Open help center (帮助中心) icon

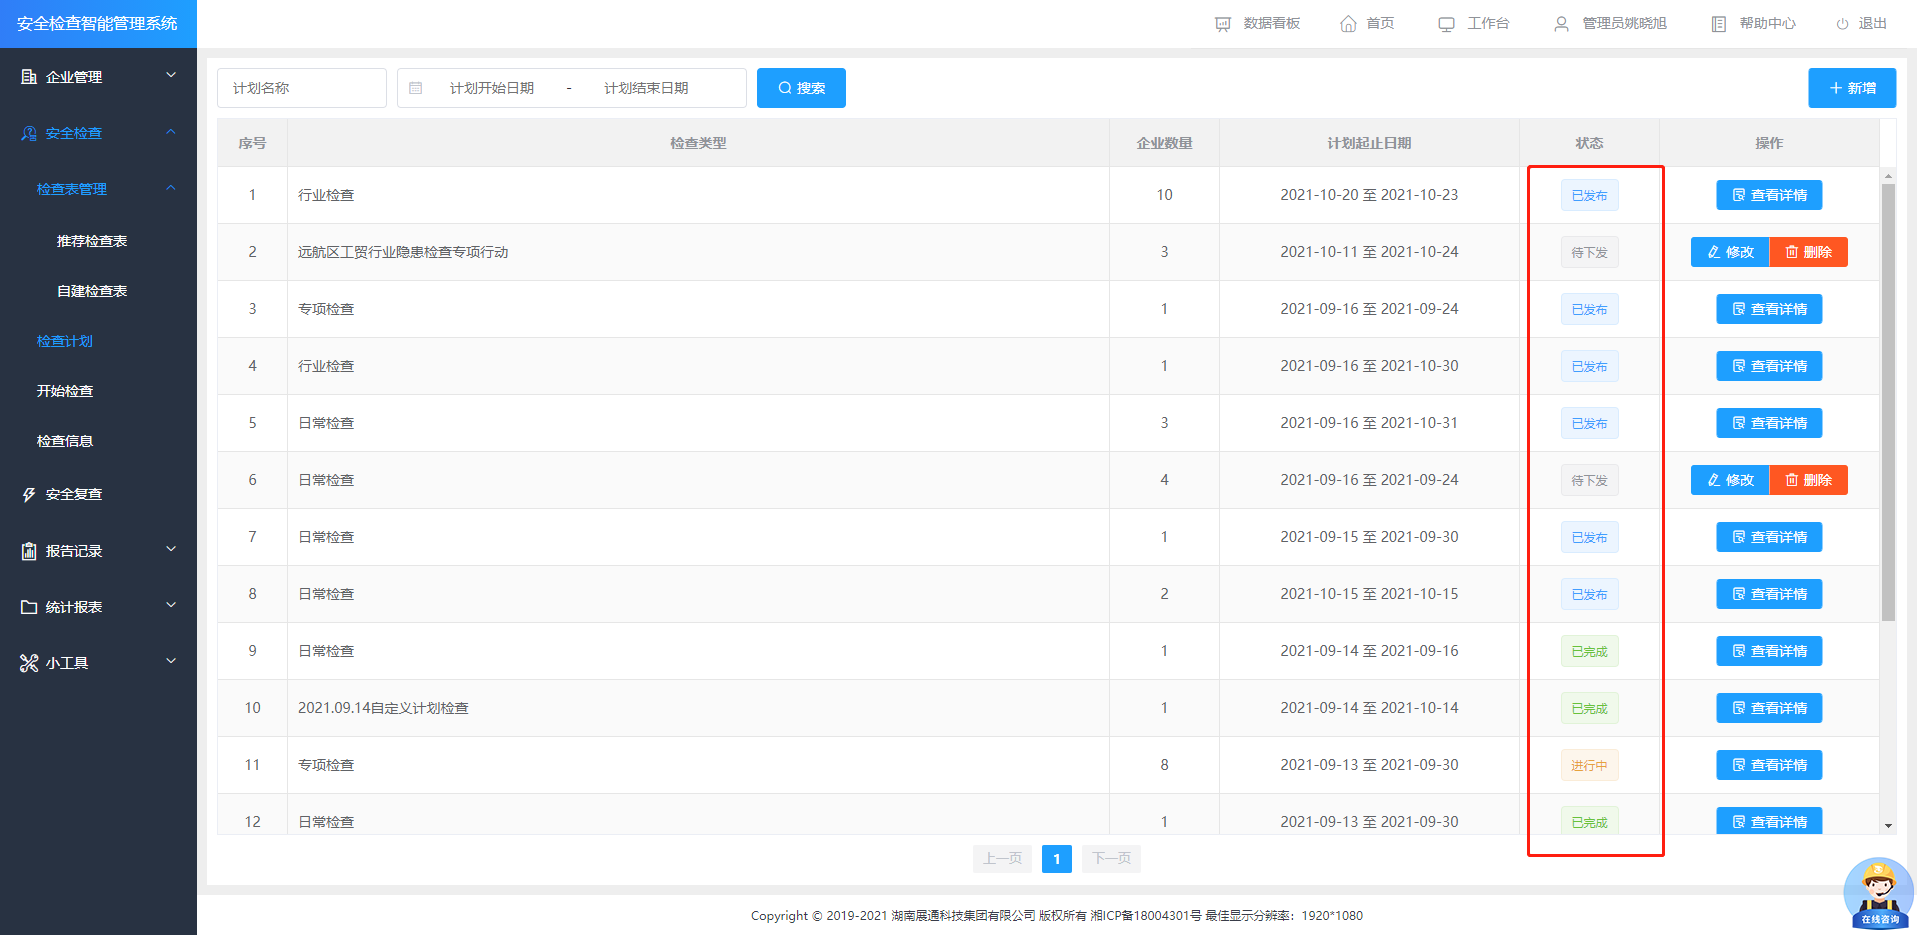(1718, 24)
